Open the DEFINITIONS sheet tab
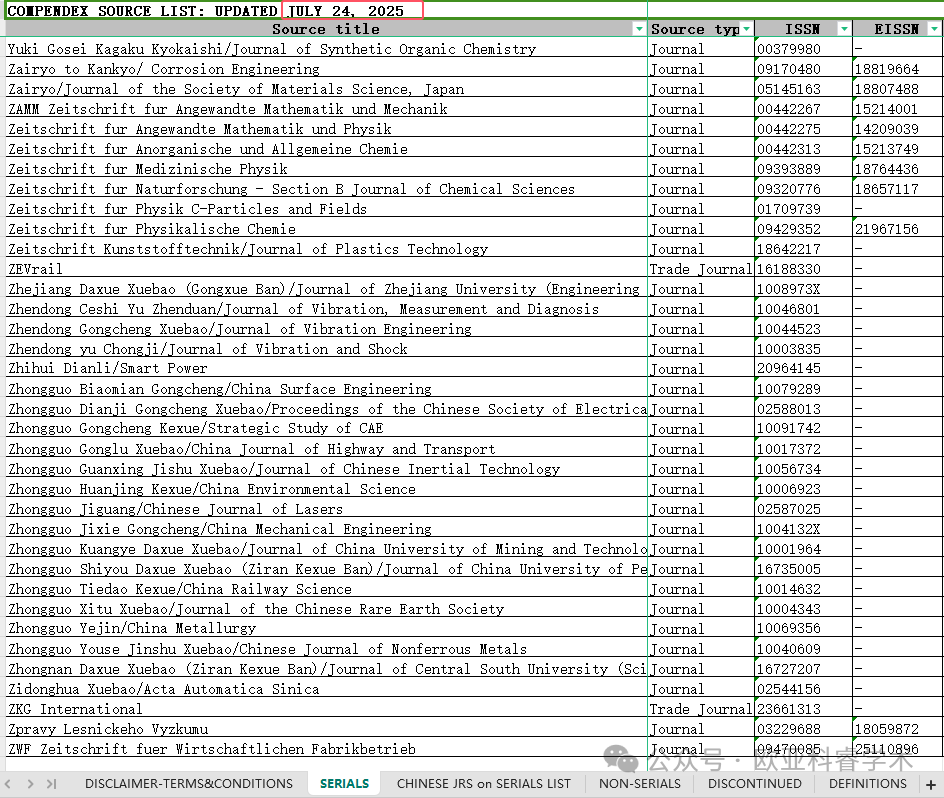This screenshot has width=944, height=798. pos(868,784)
